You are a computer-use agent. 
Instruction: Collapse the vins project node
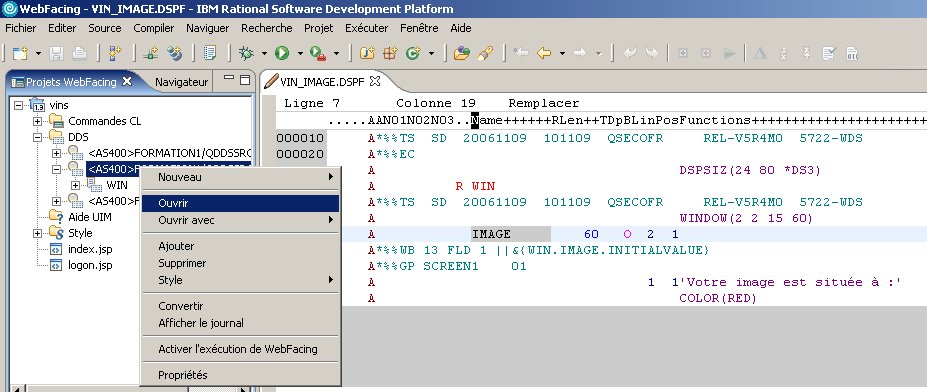[x=18, y=105]
